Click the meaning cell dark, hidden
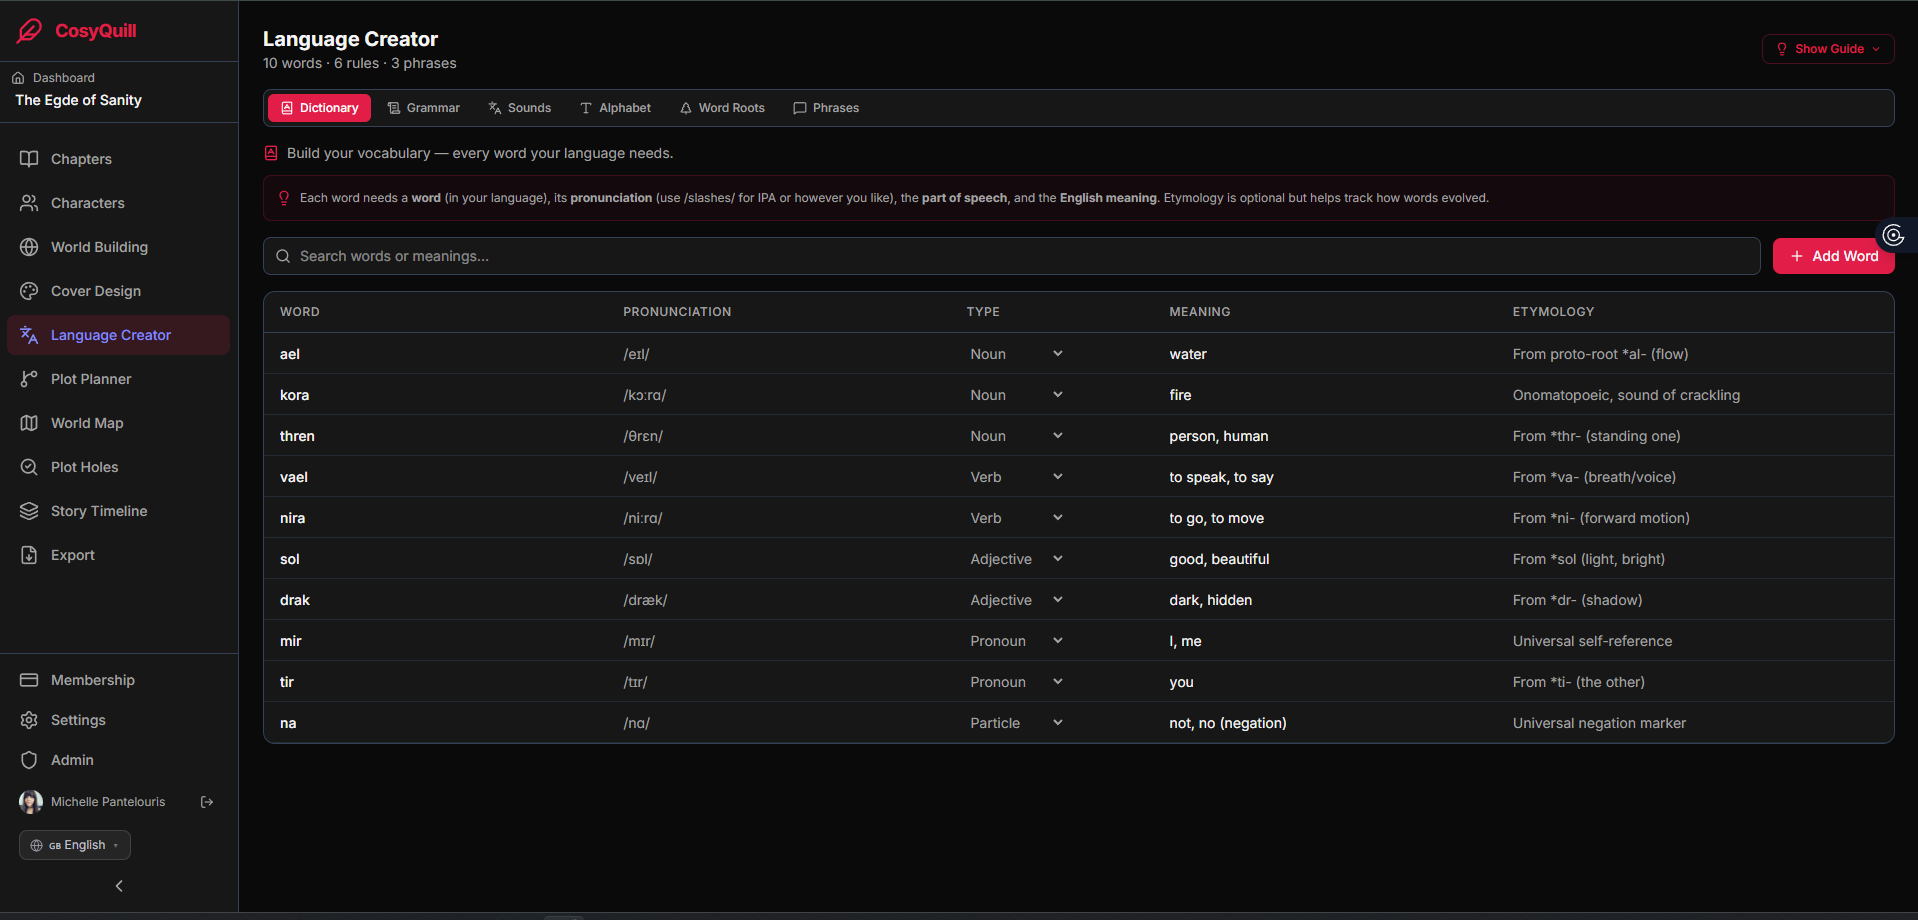Viewport: 1918px width, 920px height. [x=1210, y=600]
